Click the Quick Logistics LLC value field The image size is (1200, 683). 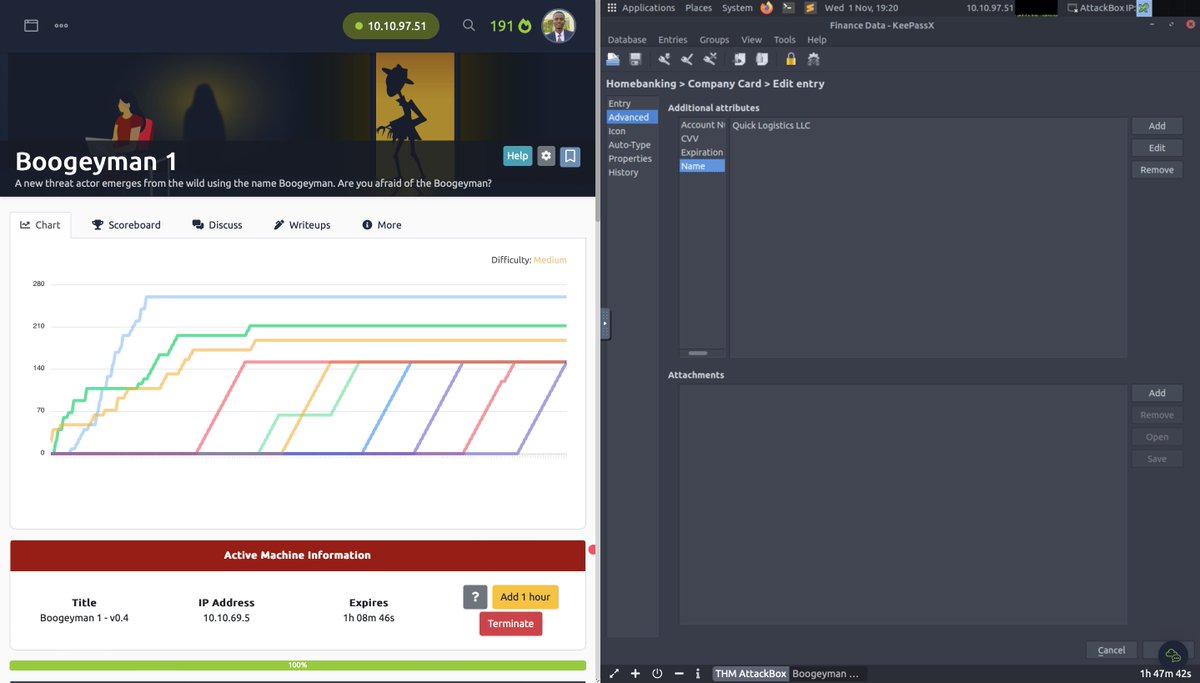pyautogui.click(x=928, y=238)
